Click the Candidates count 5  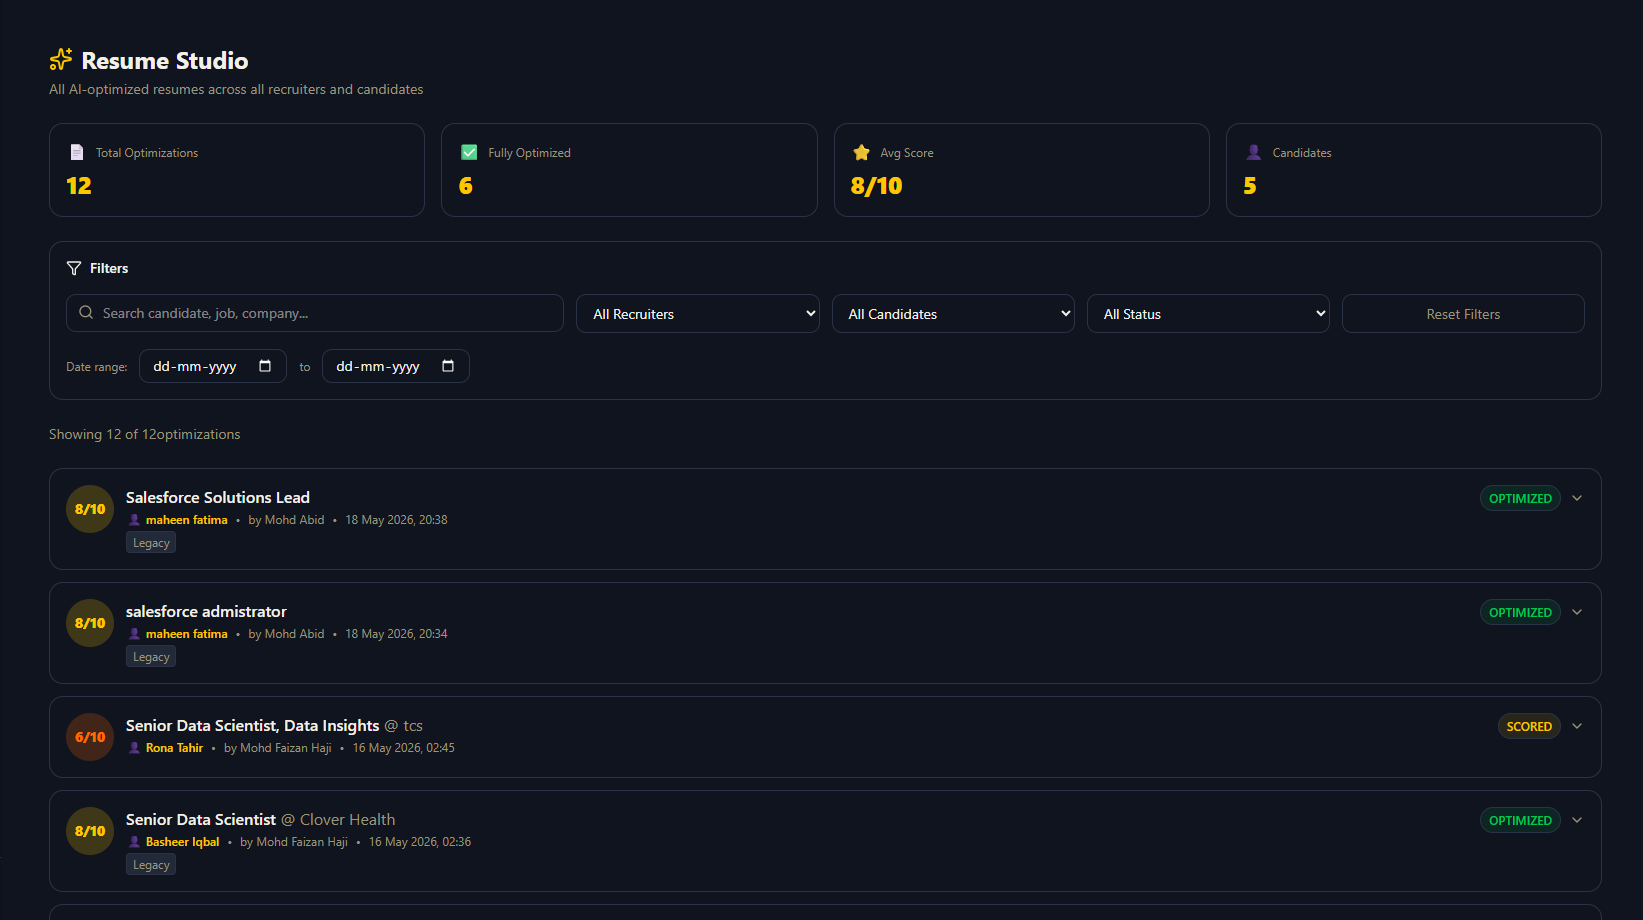pos(1250,186)
